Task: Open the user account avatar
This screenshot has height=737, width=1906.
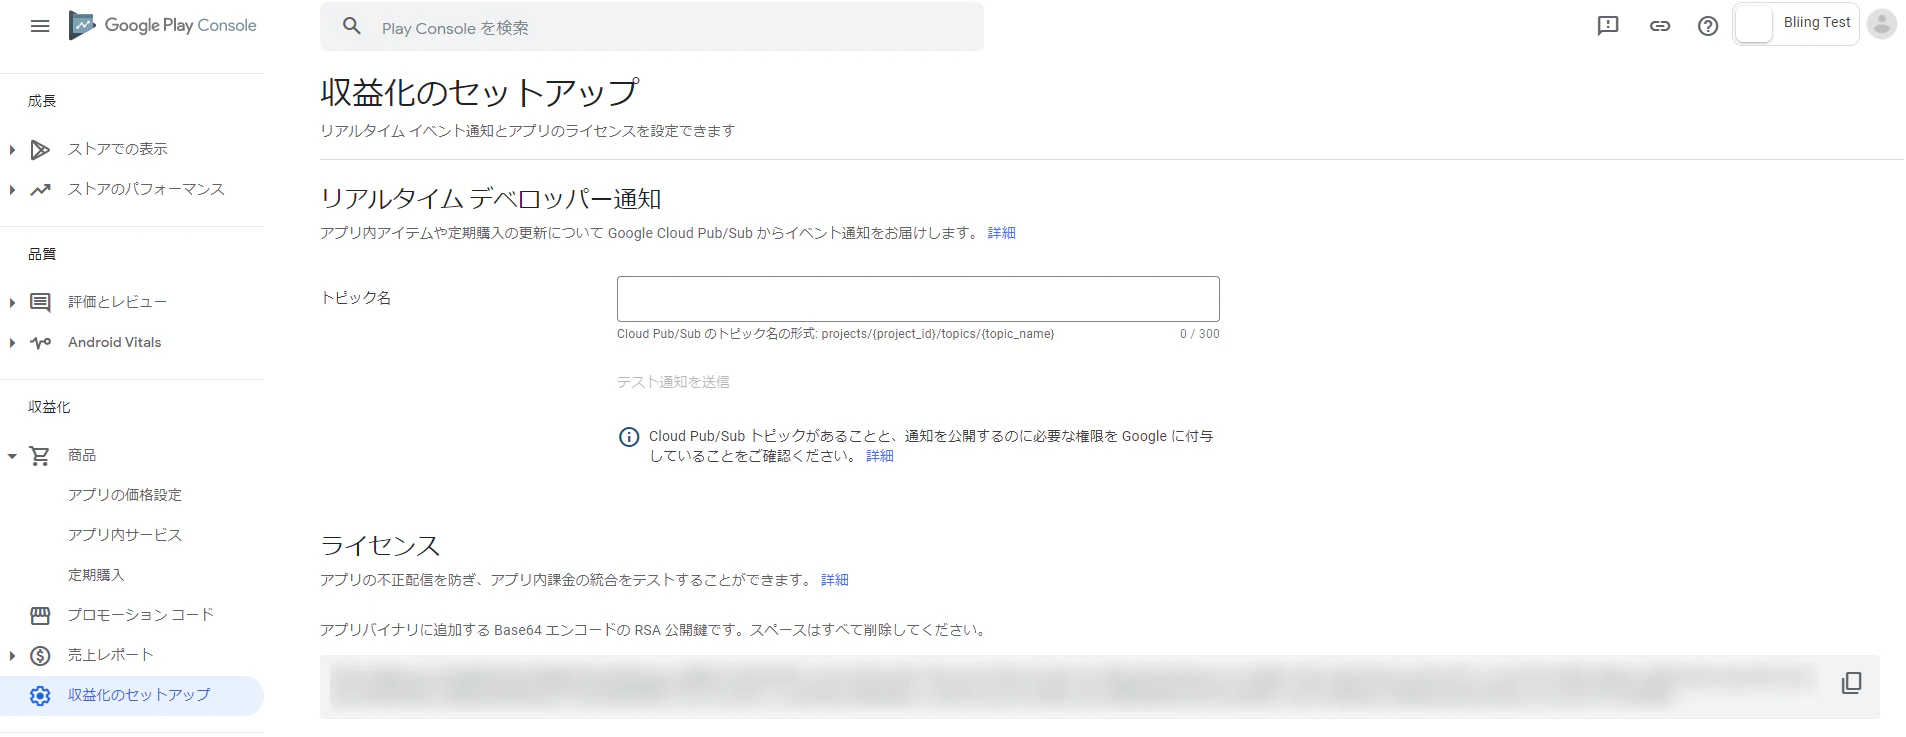Action: [x=1882, y=24]
